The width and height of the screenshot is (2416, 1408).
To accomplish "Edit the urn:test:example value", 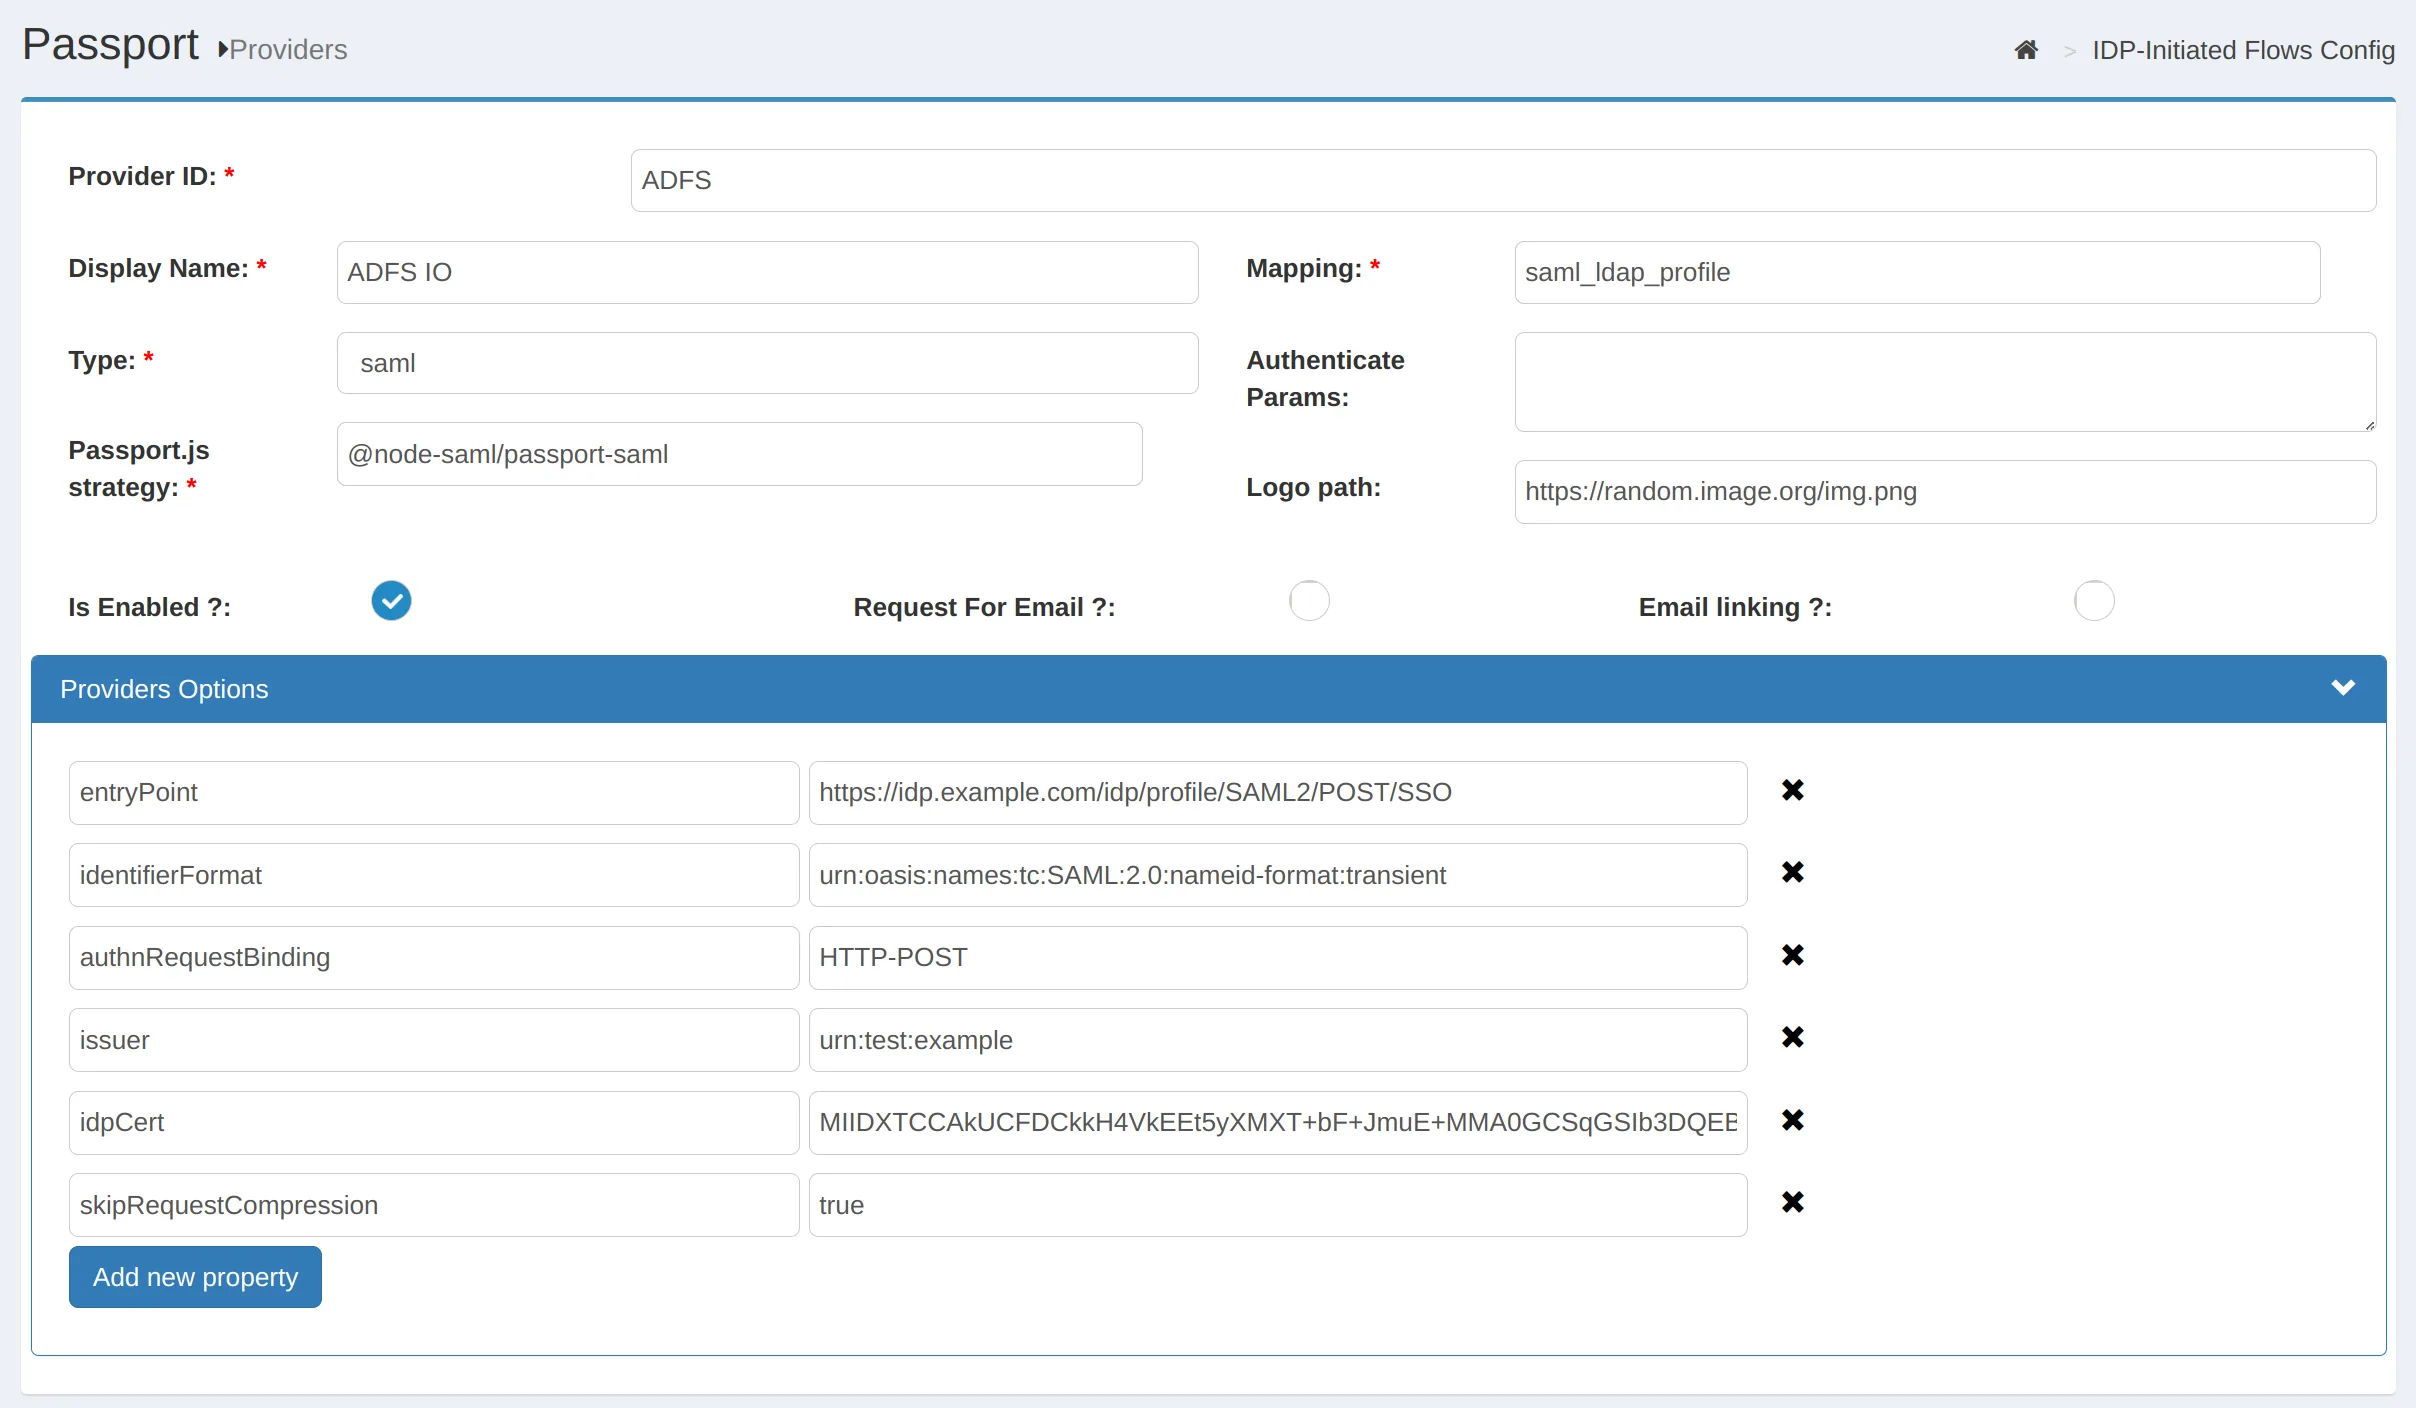I will pyautogui.click(x=1278, y=1041).
